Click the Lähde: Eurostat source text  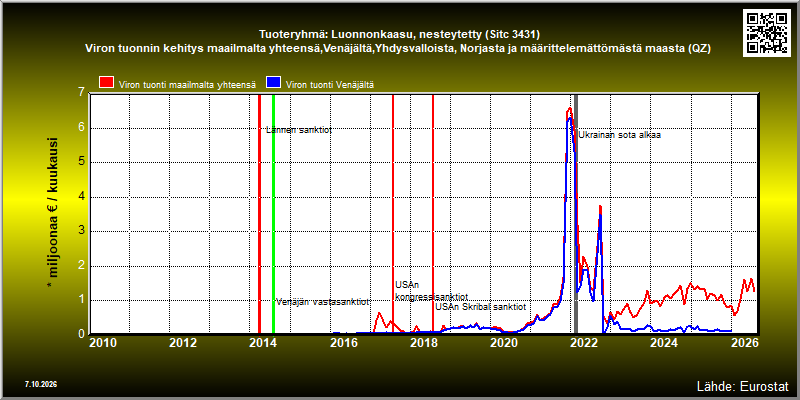click(743, 385)
